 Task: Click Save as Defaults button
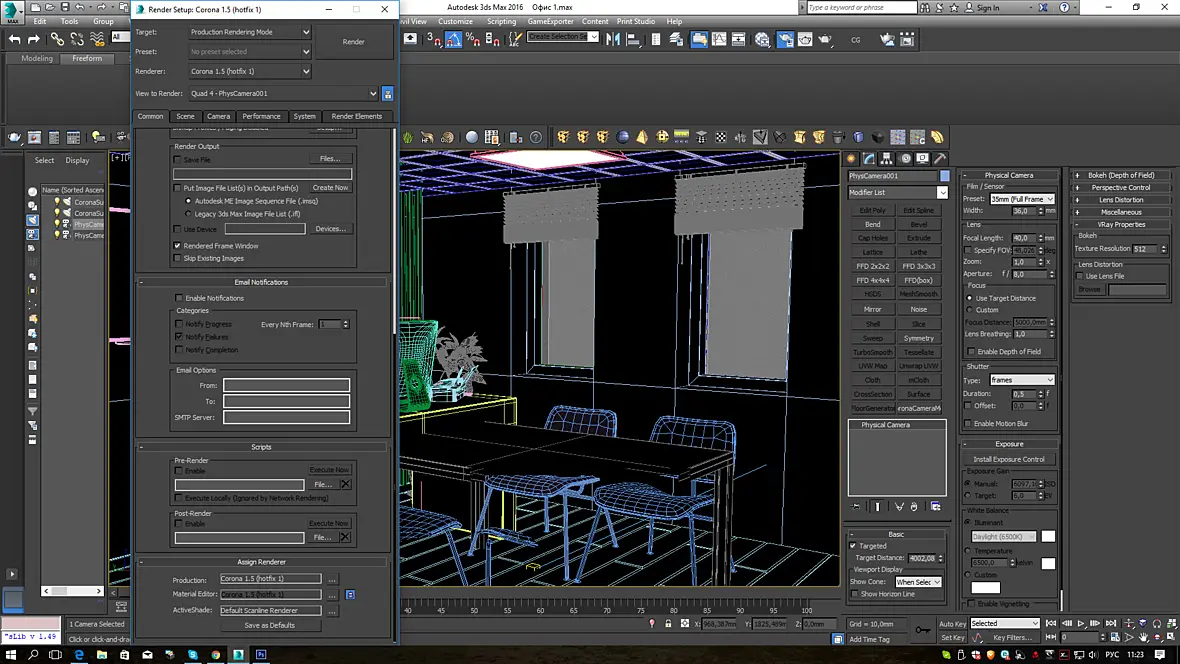(x=269, y=626)
